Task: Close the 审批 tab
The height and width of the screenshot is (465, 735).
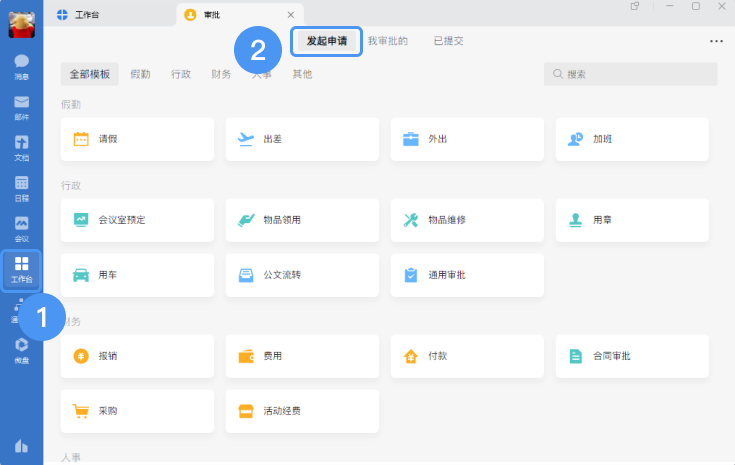Action: [290, 15]
